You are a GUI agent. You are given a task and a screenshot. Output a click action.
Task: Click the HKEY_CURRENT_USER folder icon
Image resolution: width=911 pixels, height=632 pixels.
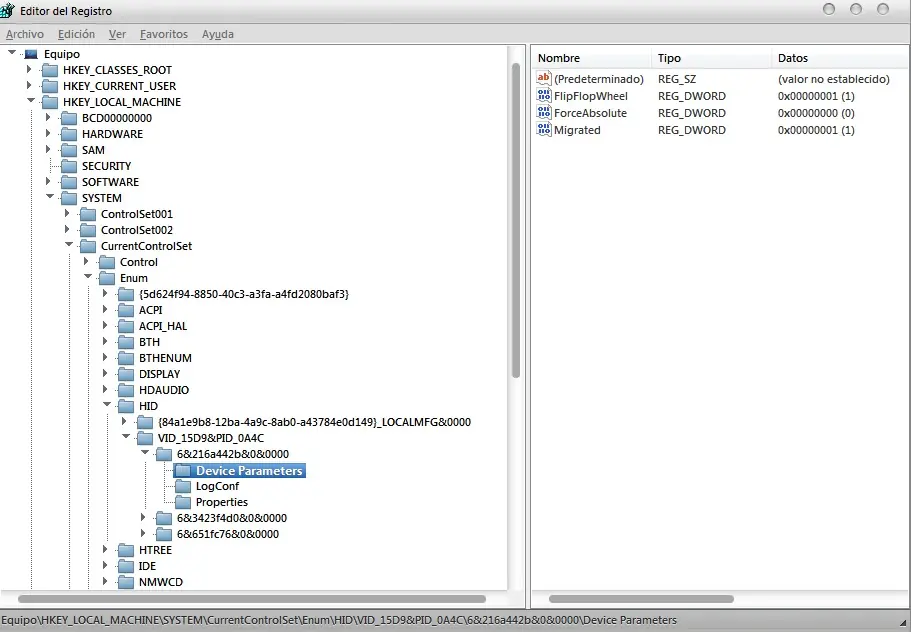[x=50, y=86]
